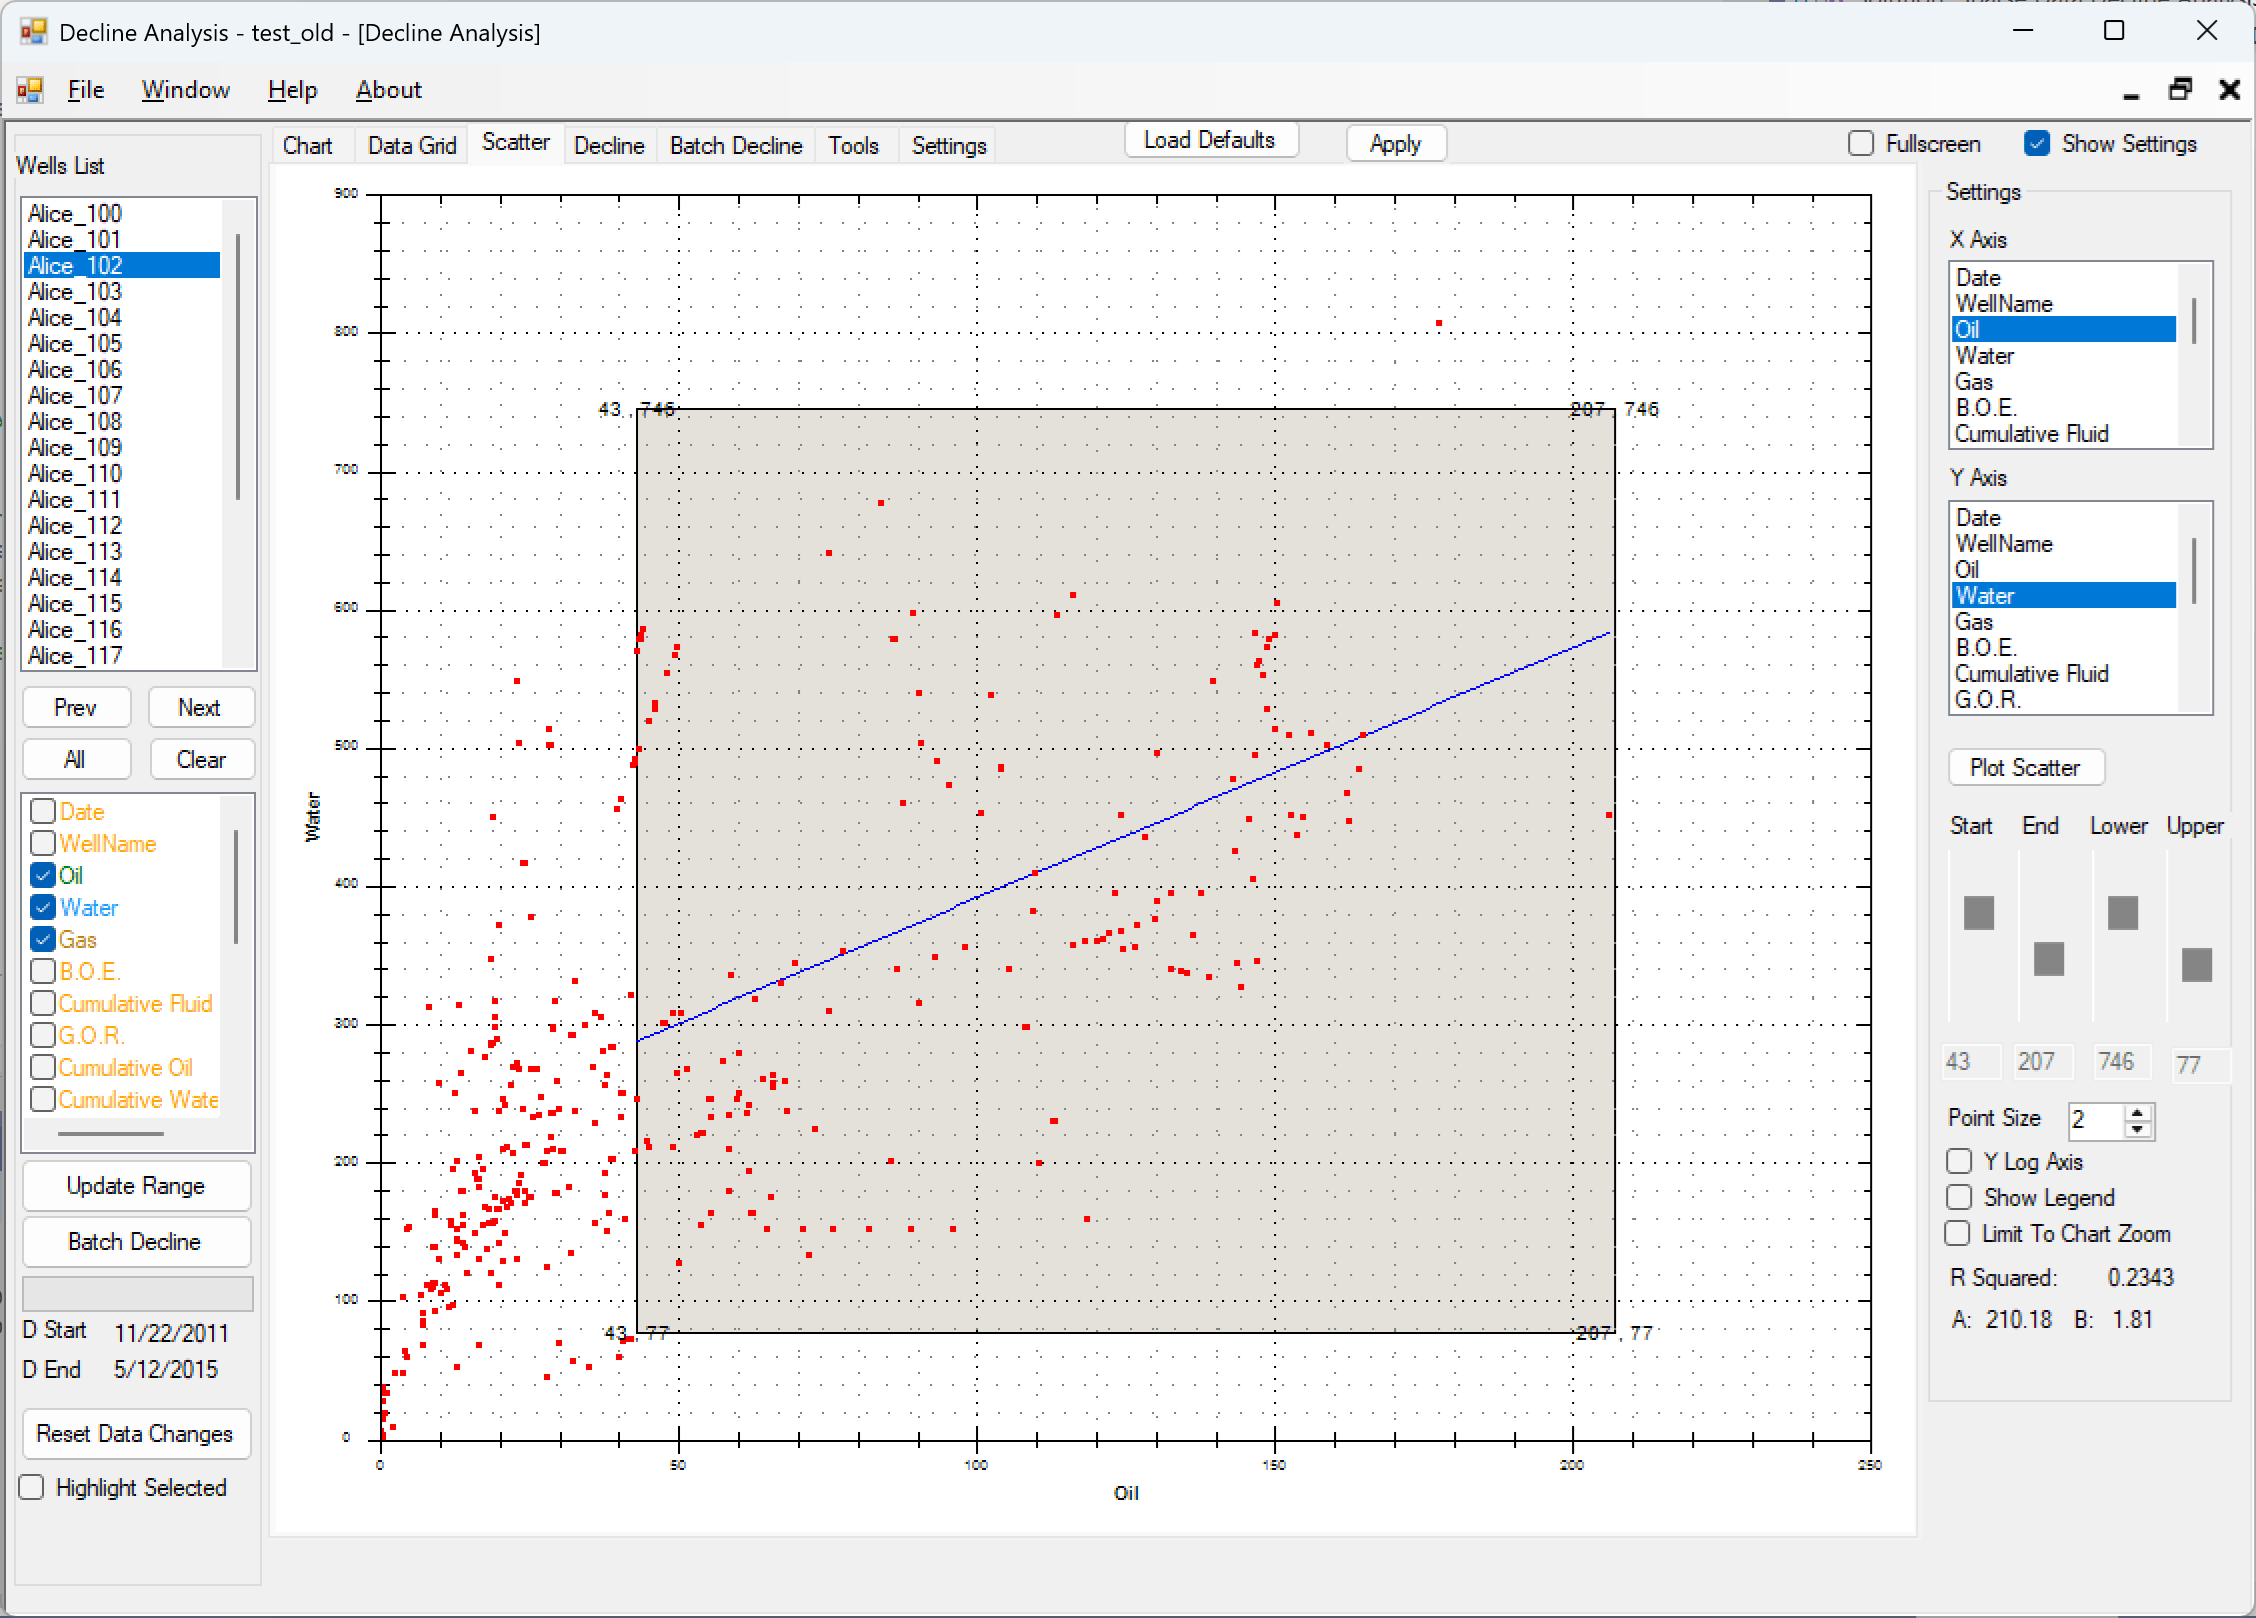Uncheck the Oil column checkbox
2256x1618 pixels.
pyautogui.click(x=43, y=875)
